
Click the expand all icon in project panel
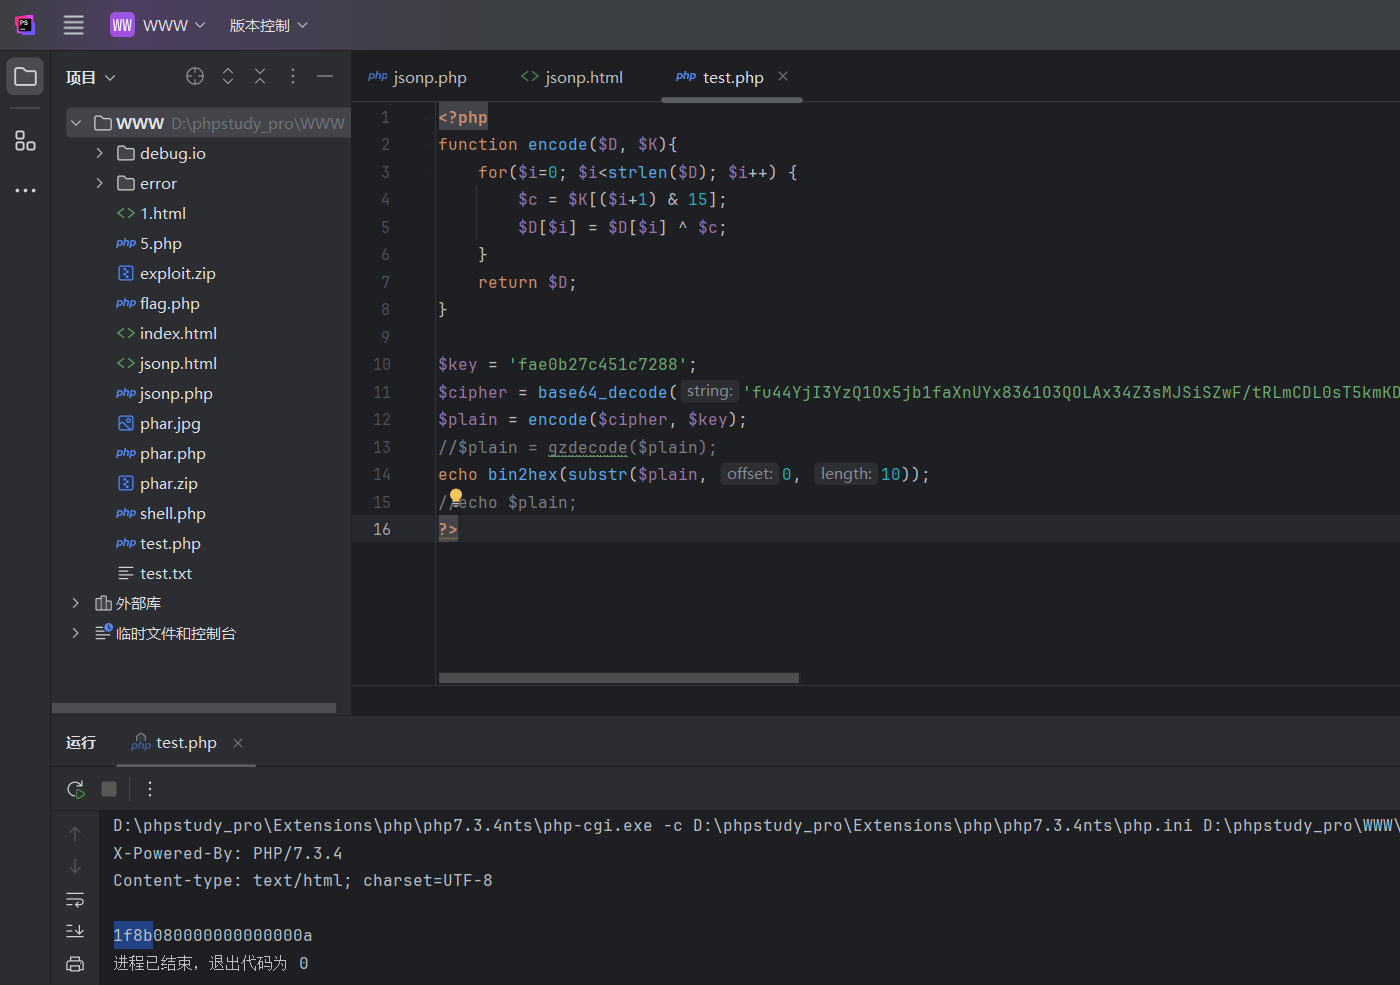point(228,76)
